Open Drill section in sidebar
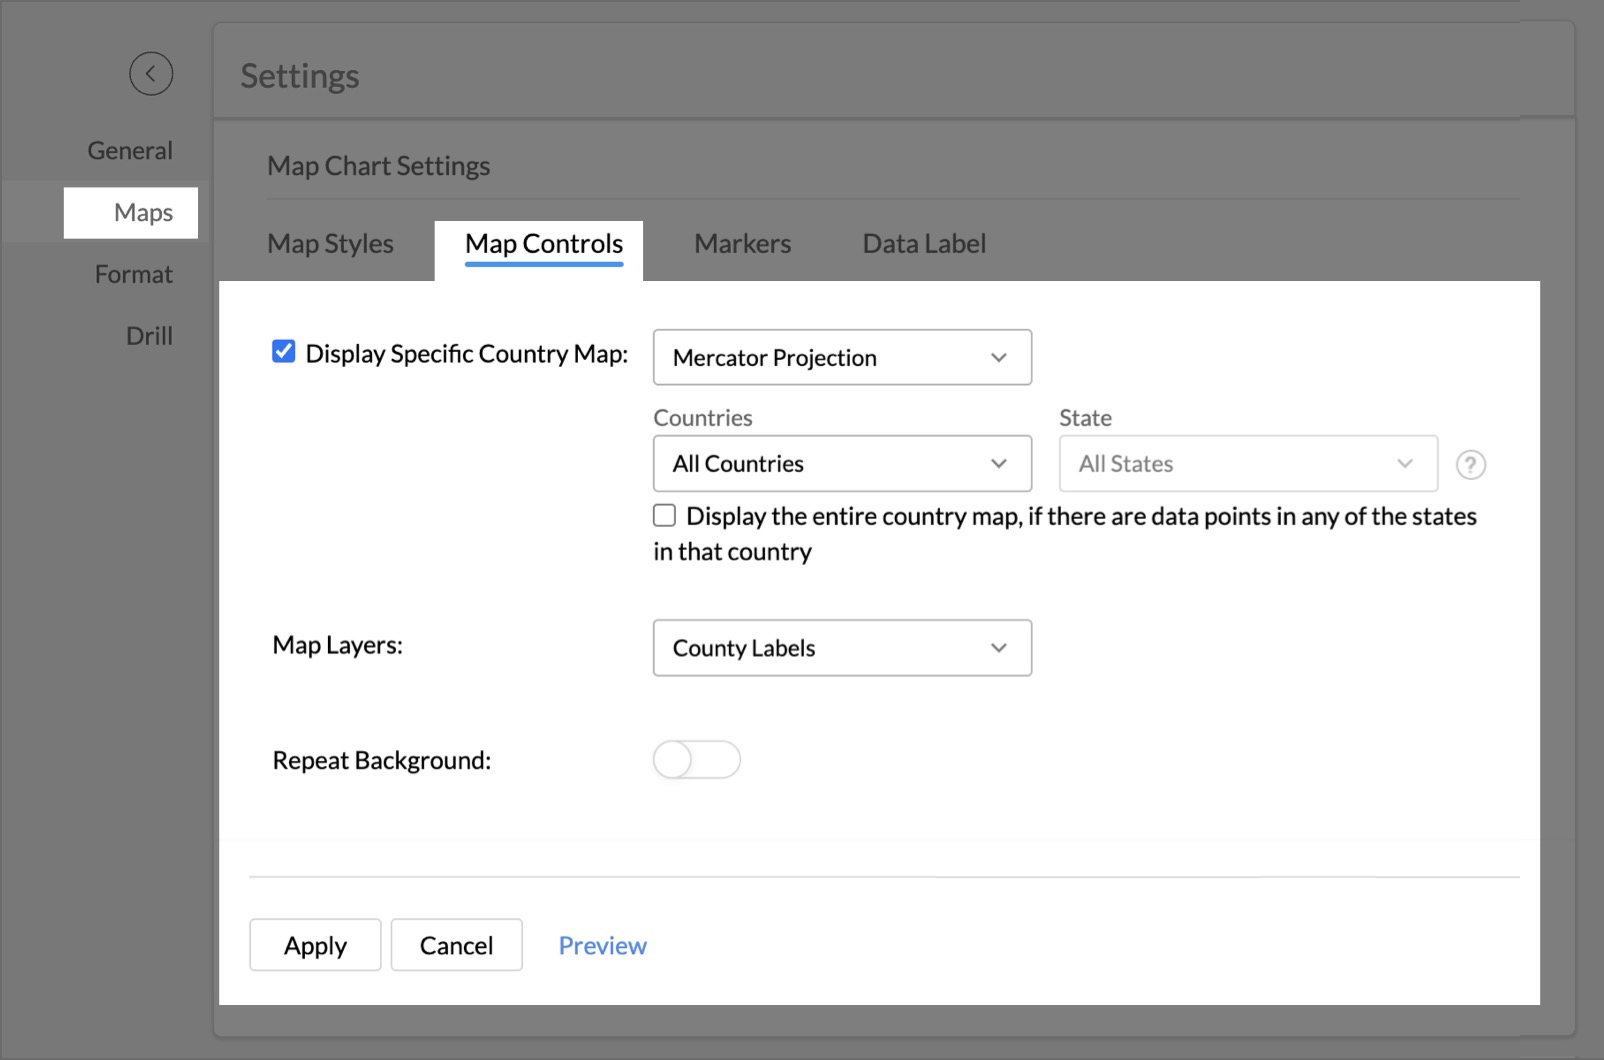The image size is (1604, 1060). coord(149,336)
